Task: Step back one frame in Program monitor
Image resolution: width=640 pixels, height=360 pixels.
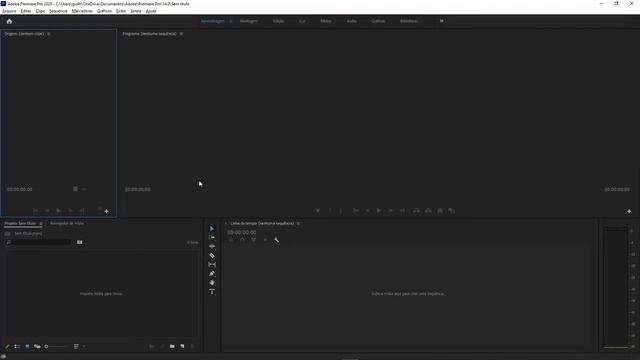Action: click(x=367, y=211)
